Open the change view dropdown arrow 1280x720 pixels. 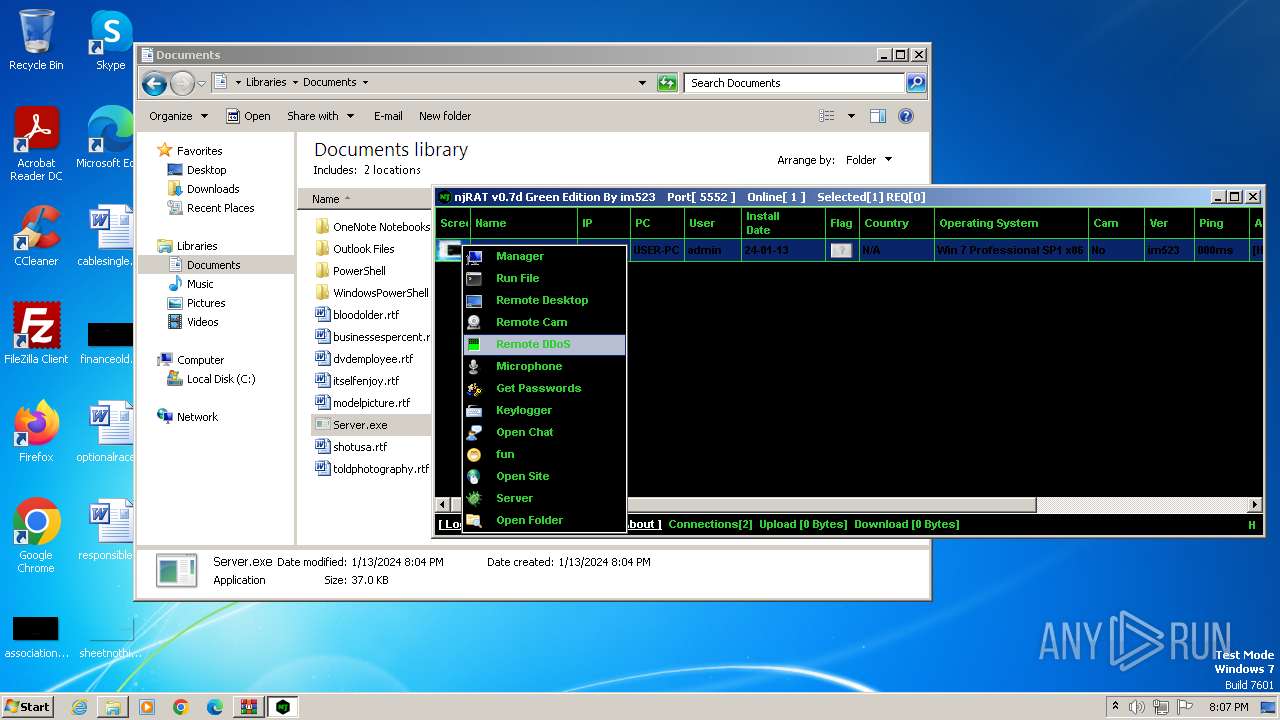tap(851, 116)
